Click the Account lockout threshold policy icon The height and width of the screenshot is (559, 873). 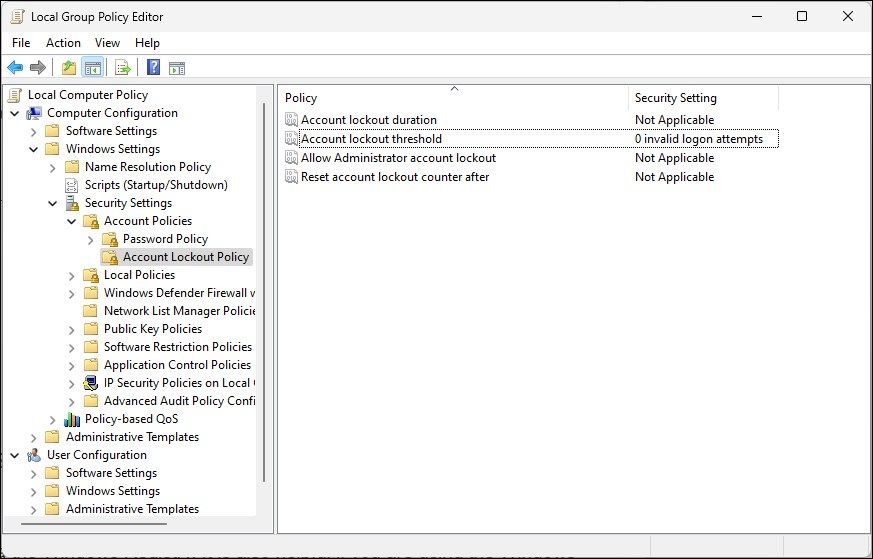click(291, 139)
